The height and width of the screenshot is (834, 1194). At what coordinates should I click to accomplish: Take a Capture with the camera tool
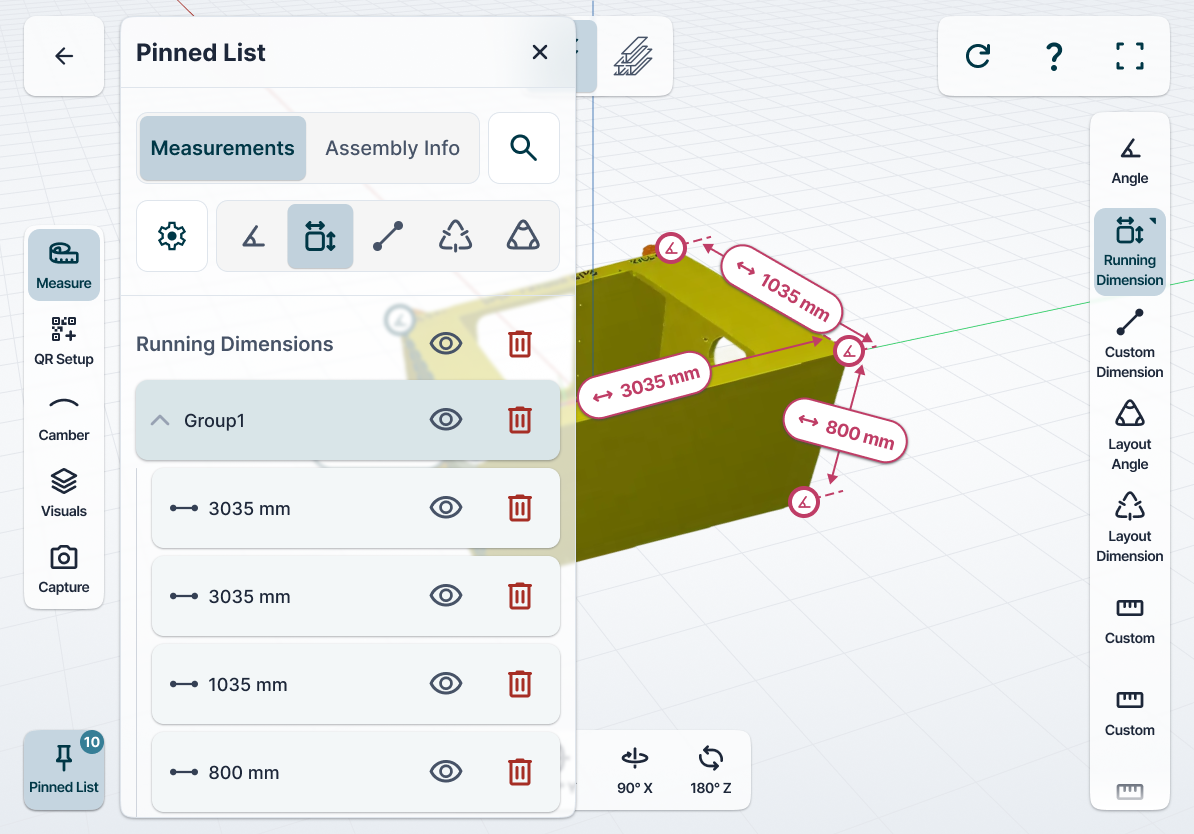64,570
